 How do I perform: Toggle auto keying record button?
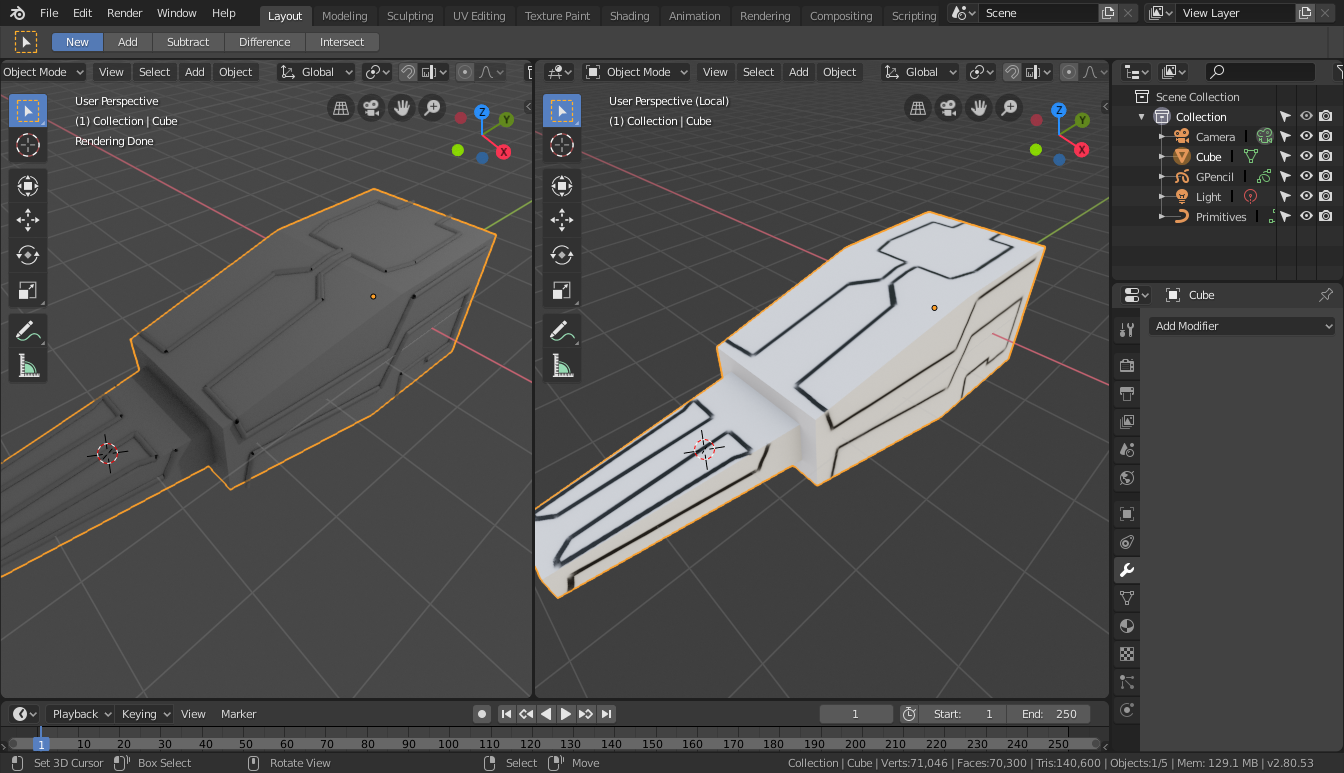[x=482, y=714]
